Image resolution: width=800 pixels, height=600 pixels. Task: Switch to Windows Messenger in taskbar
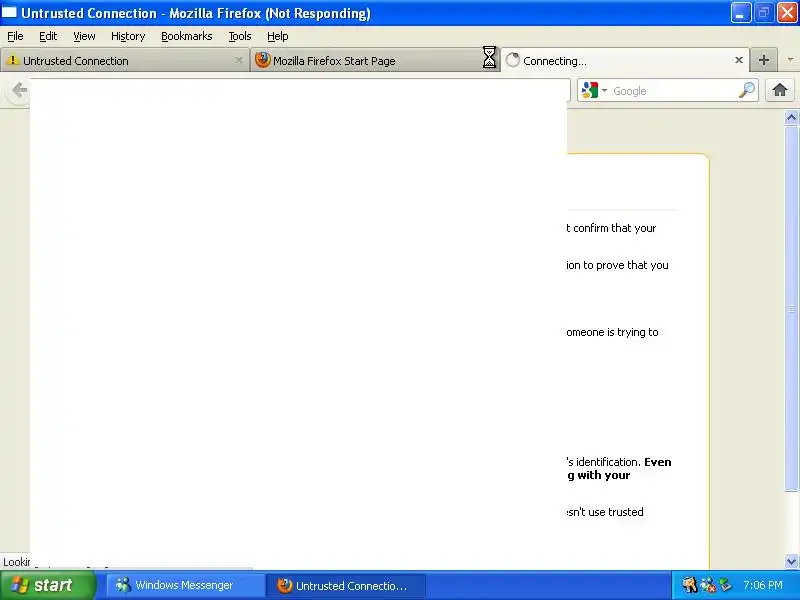tap(185, 585)
